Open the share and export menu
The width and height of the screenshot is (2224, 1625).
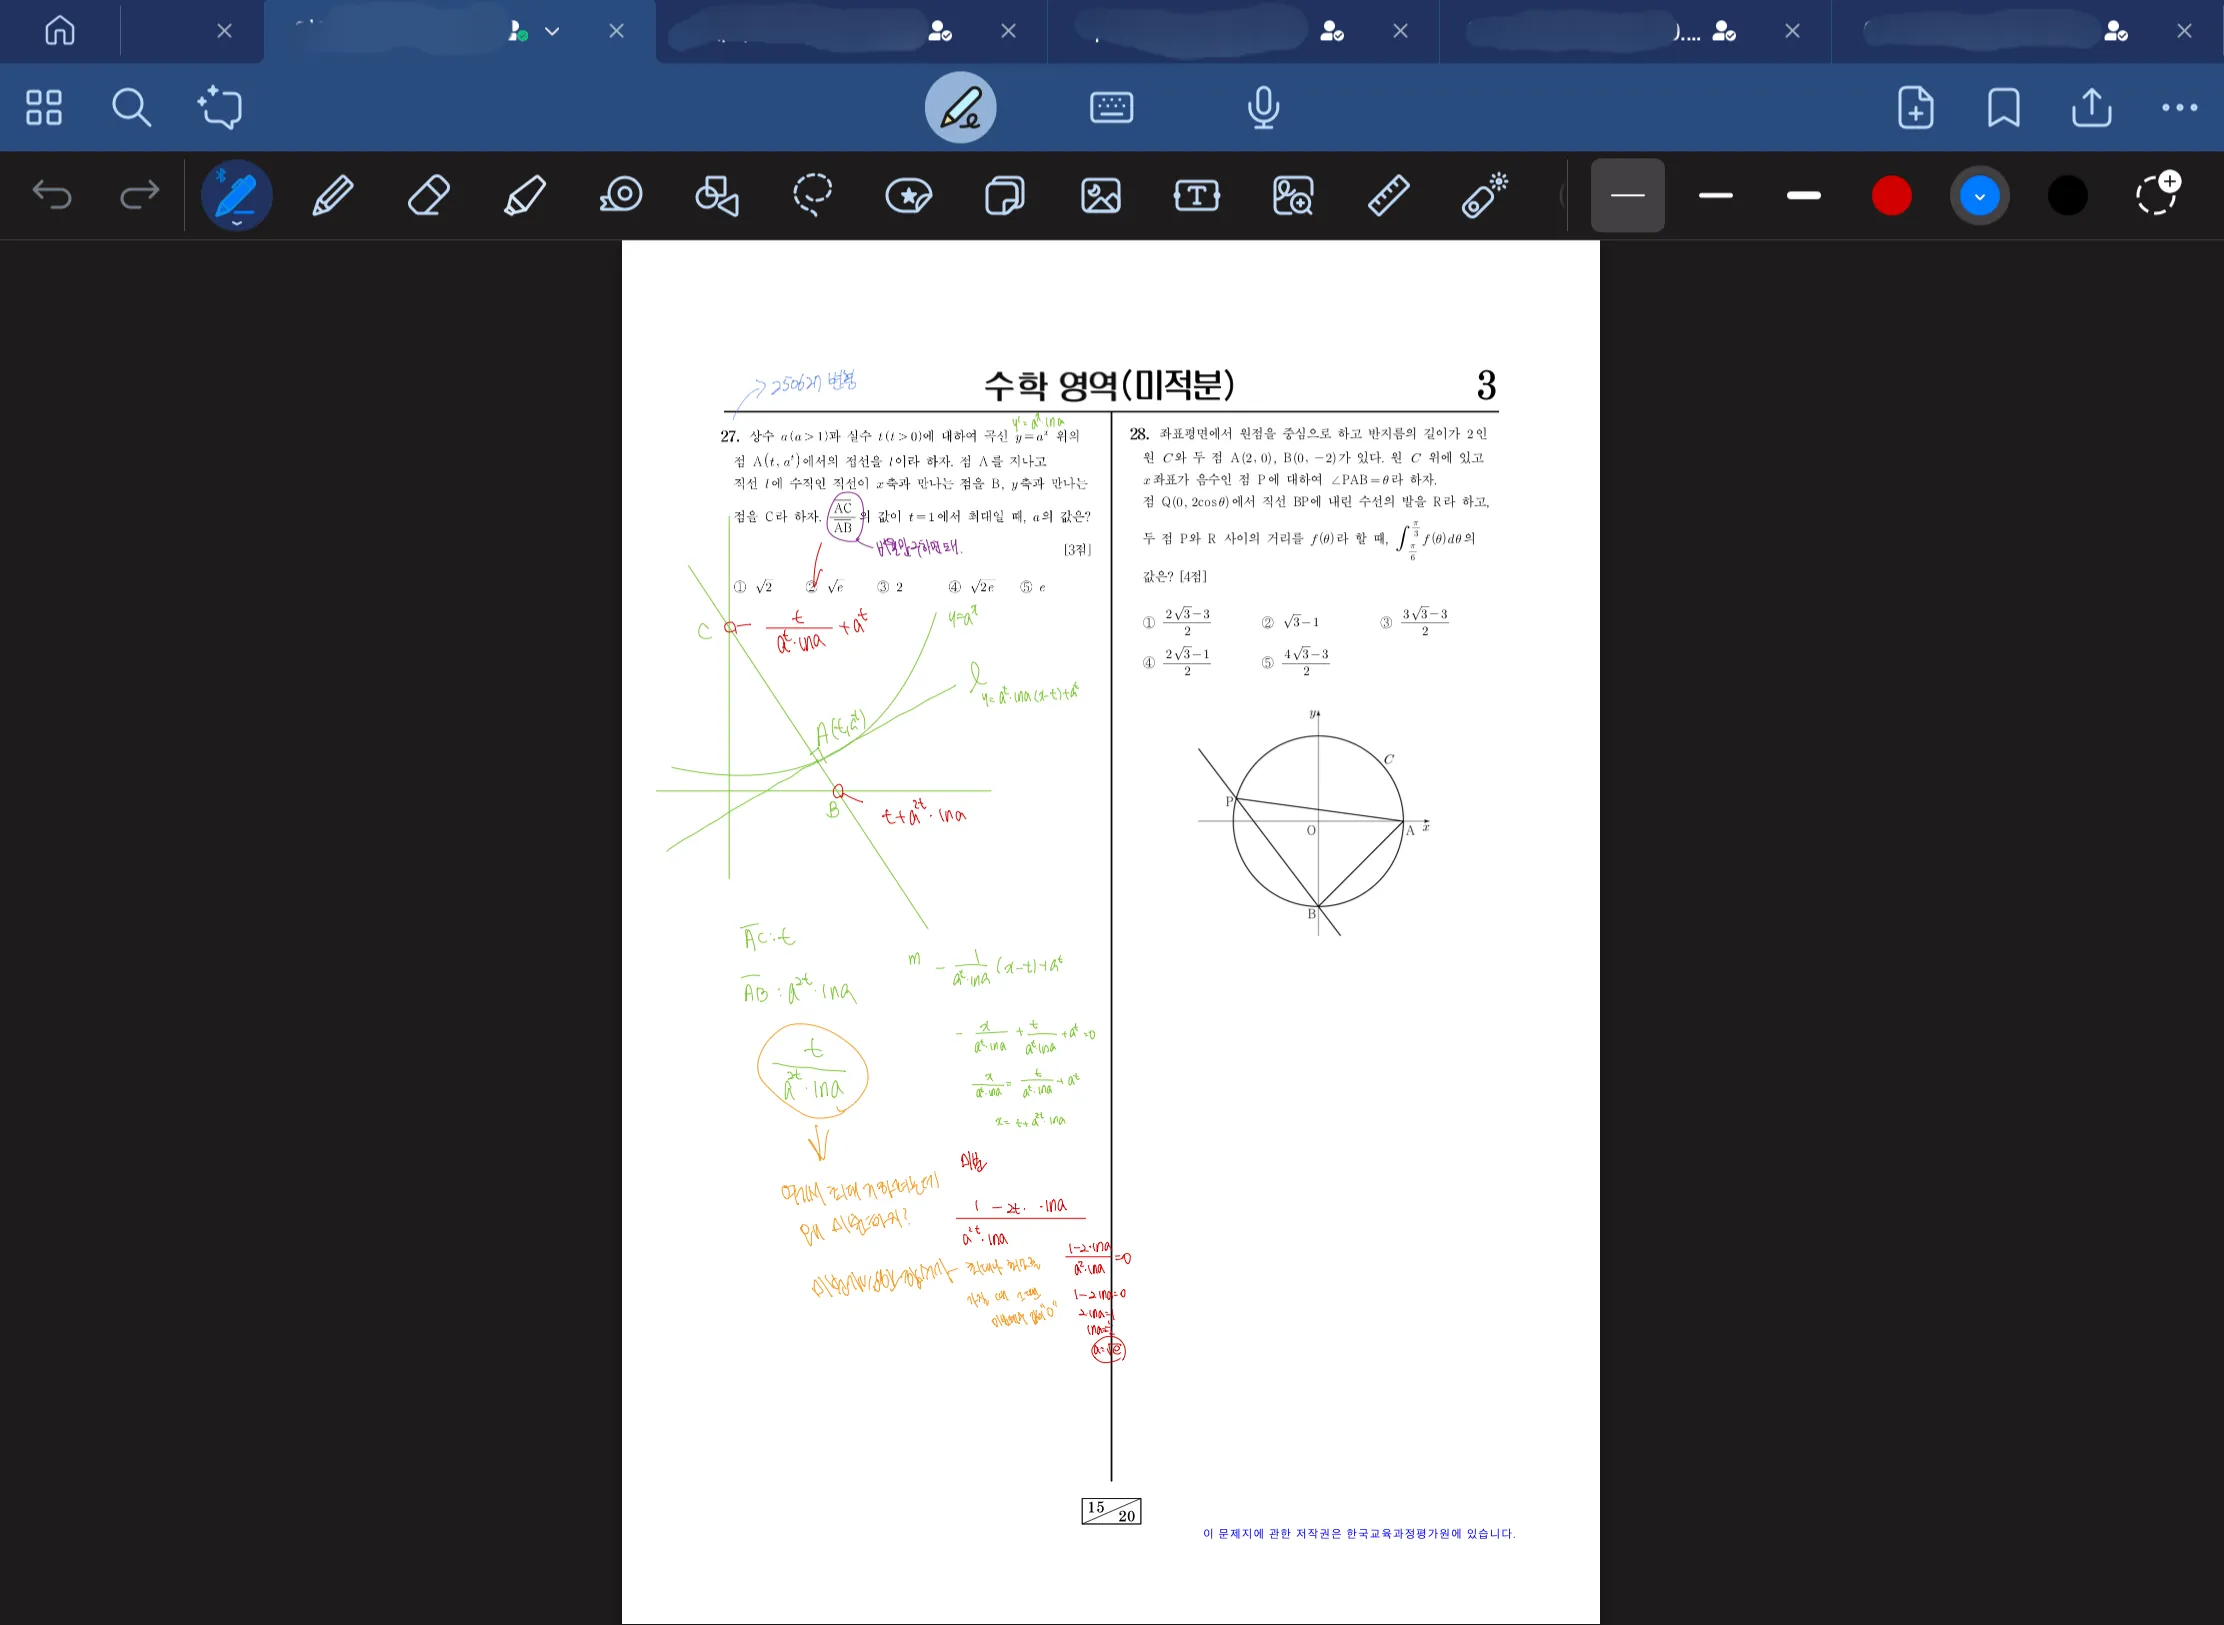coord(2092,108)
